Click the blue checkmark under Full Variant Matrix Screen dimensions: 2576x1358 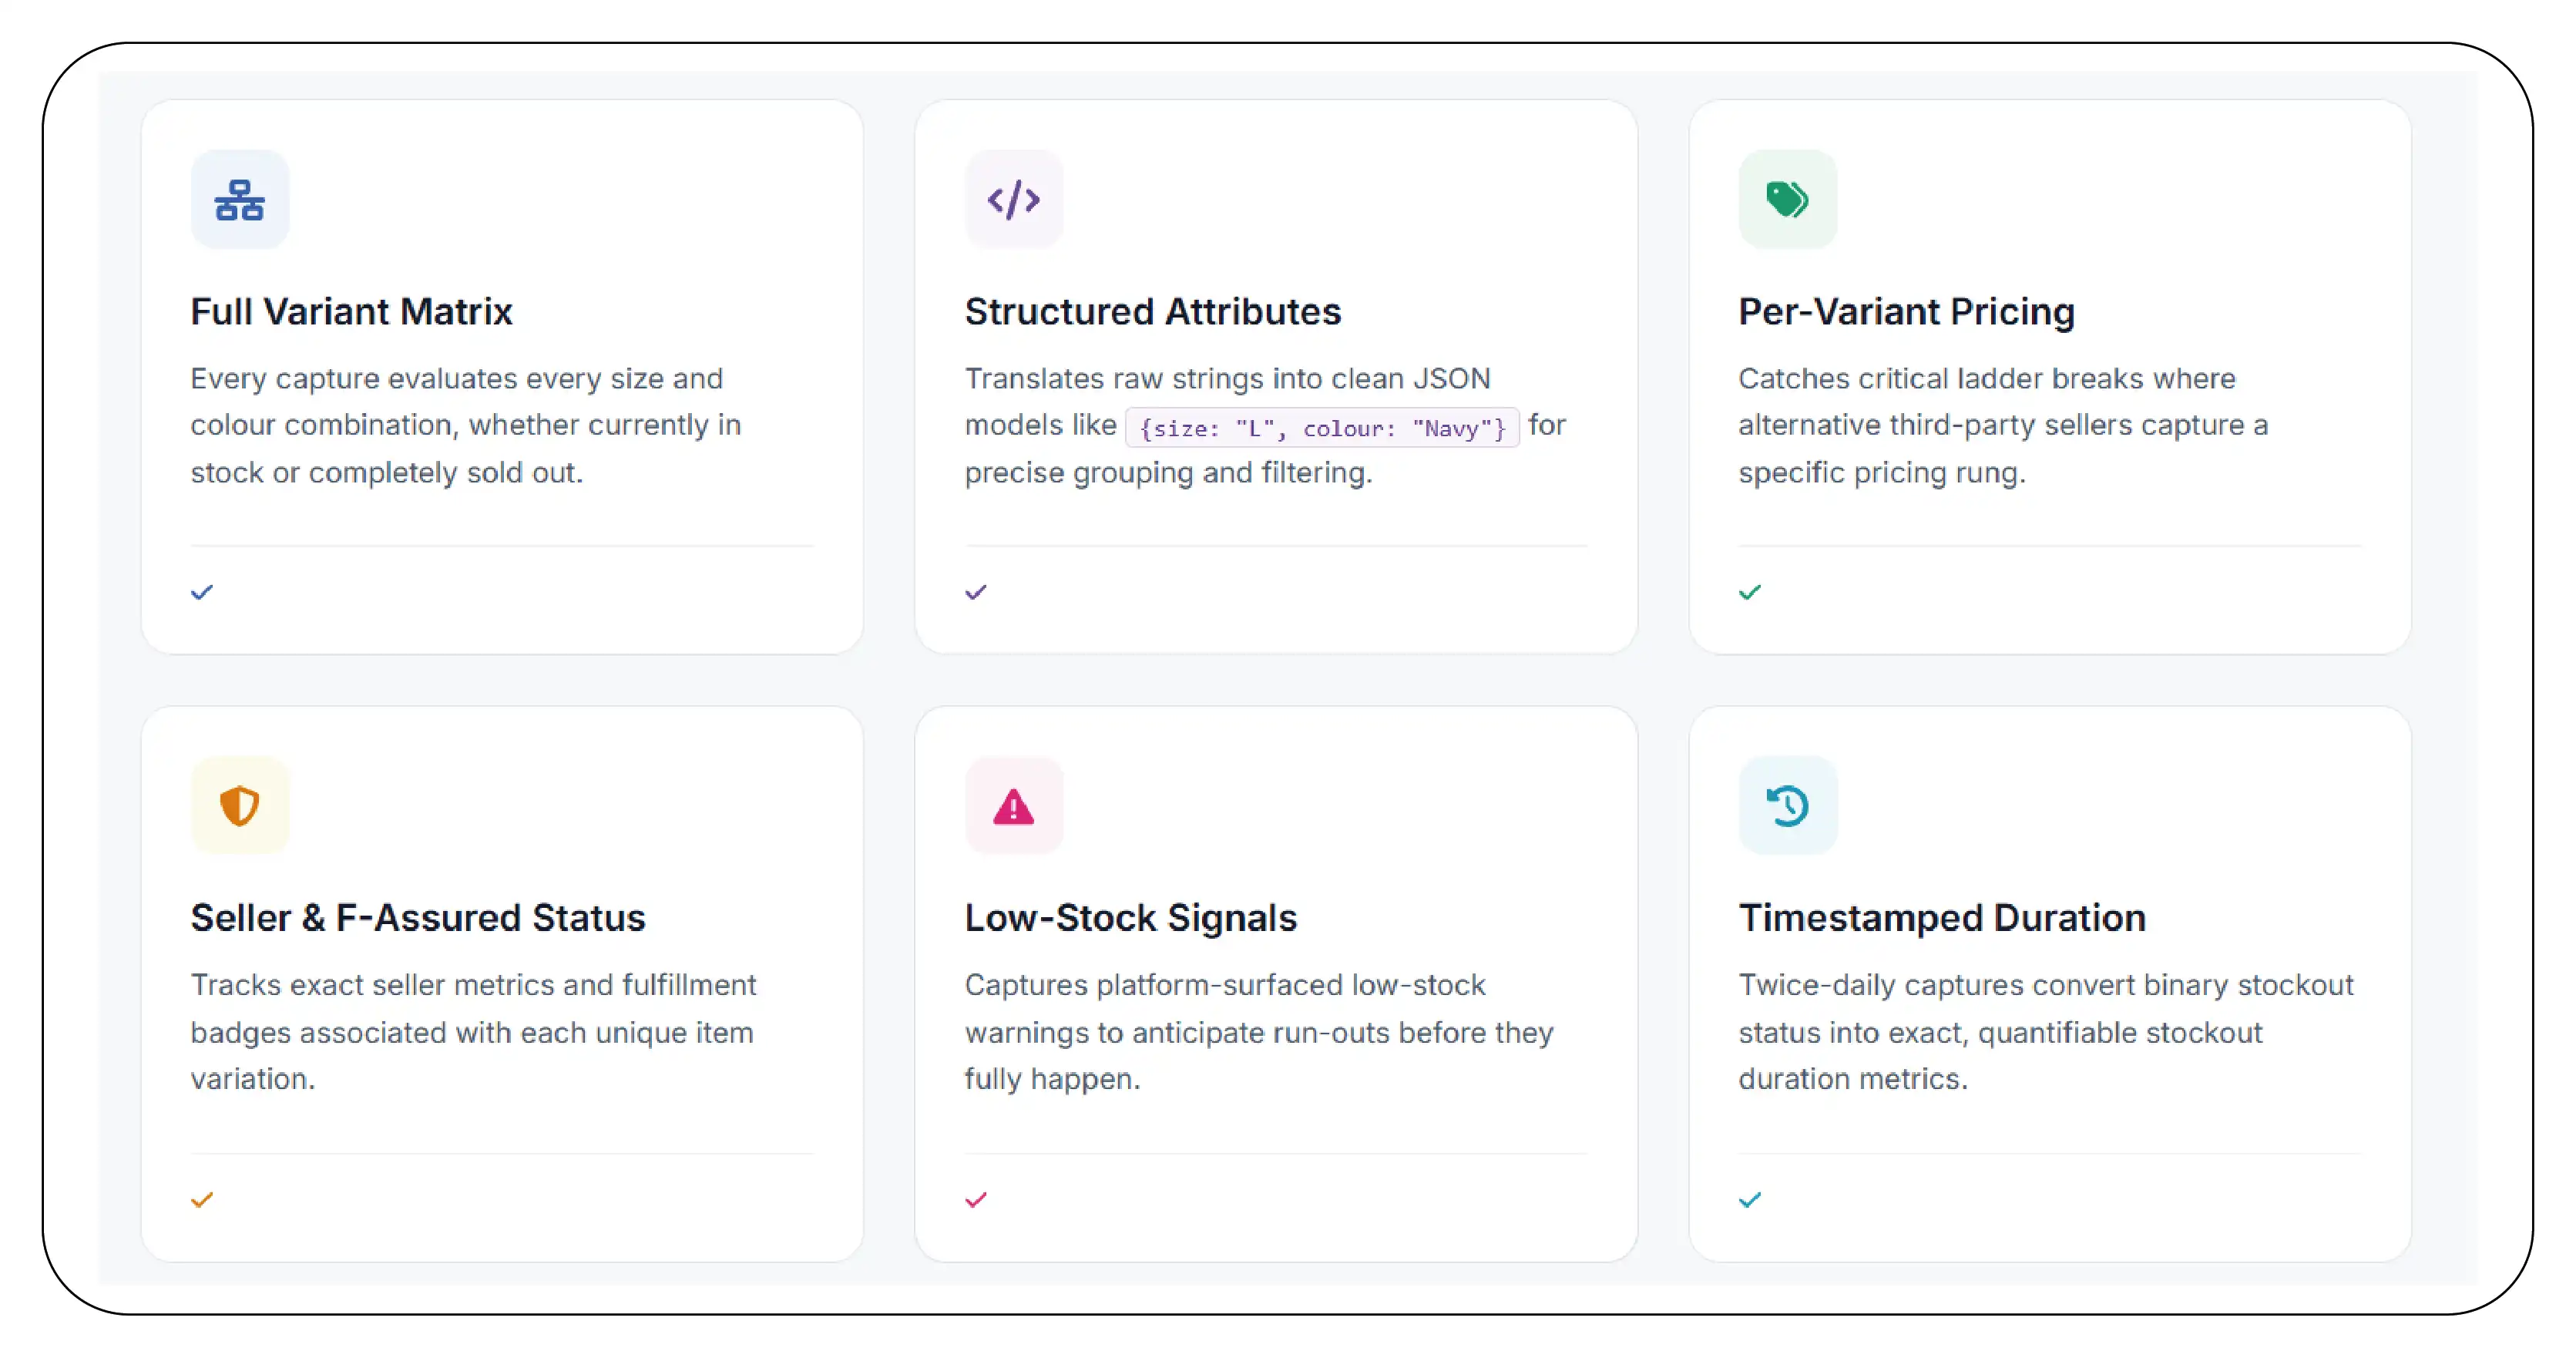pyautogui.click(x=202, y=592)
